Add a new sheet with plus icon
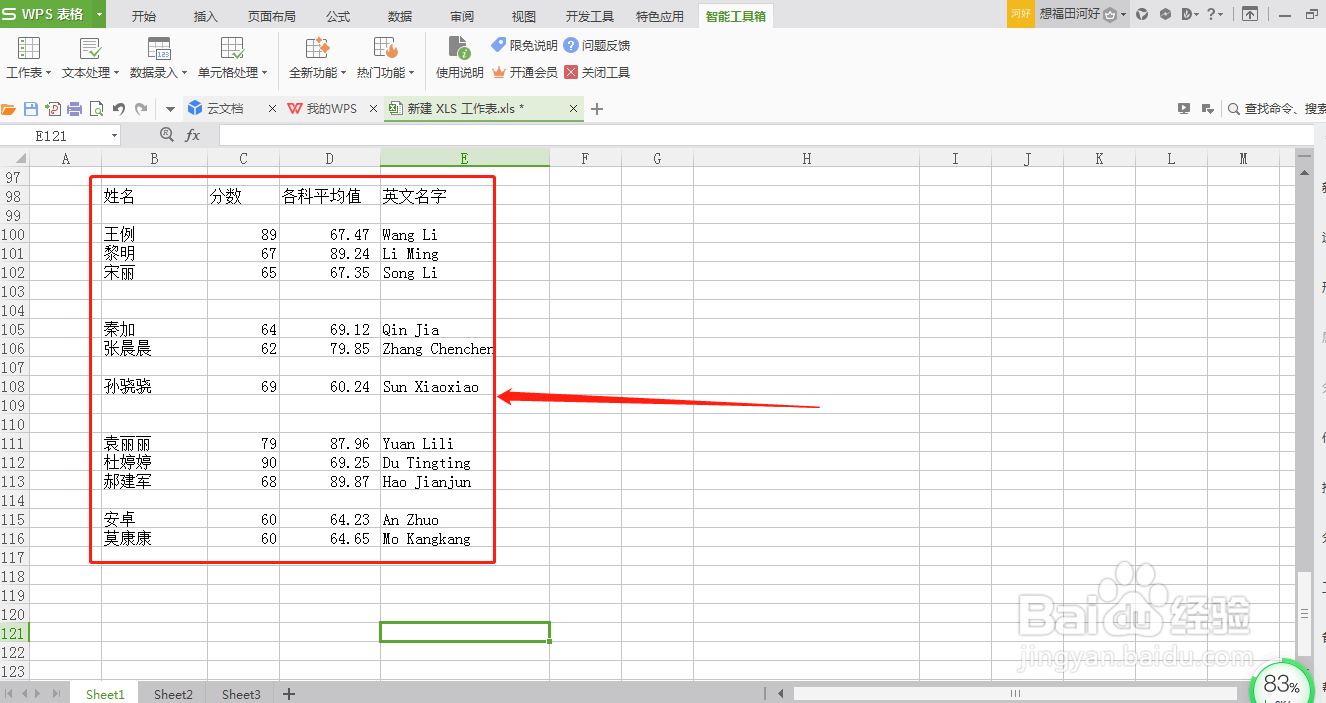 click(x=289, y=694)
